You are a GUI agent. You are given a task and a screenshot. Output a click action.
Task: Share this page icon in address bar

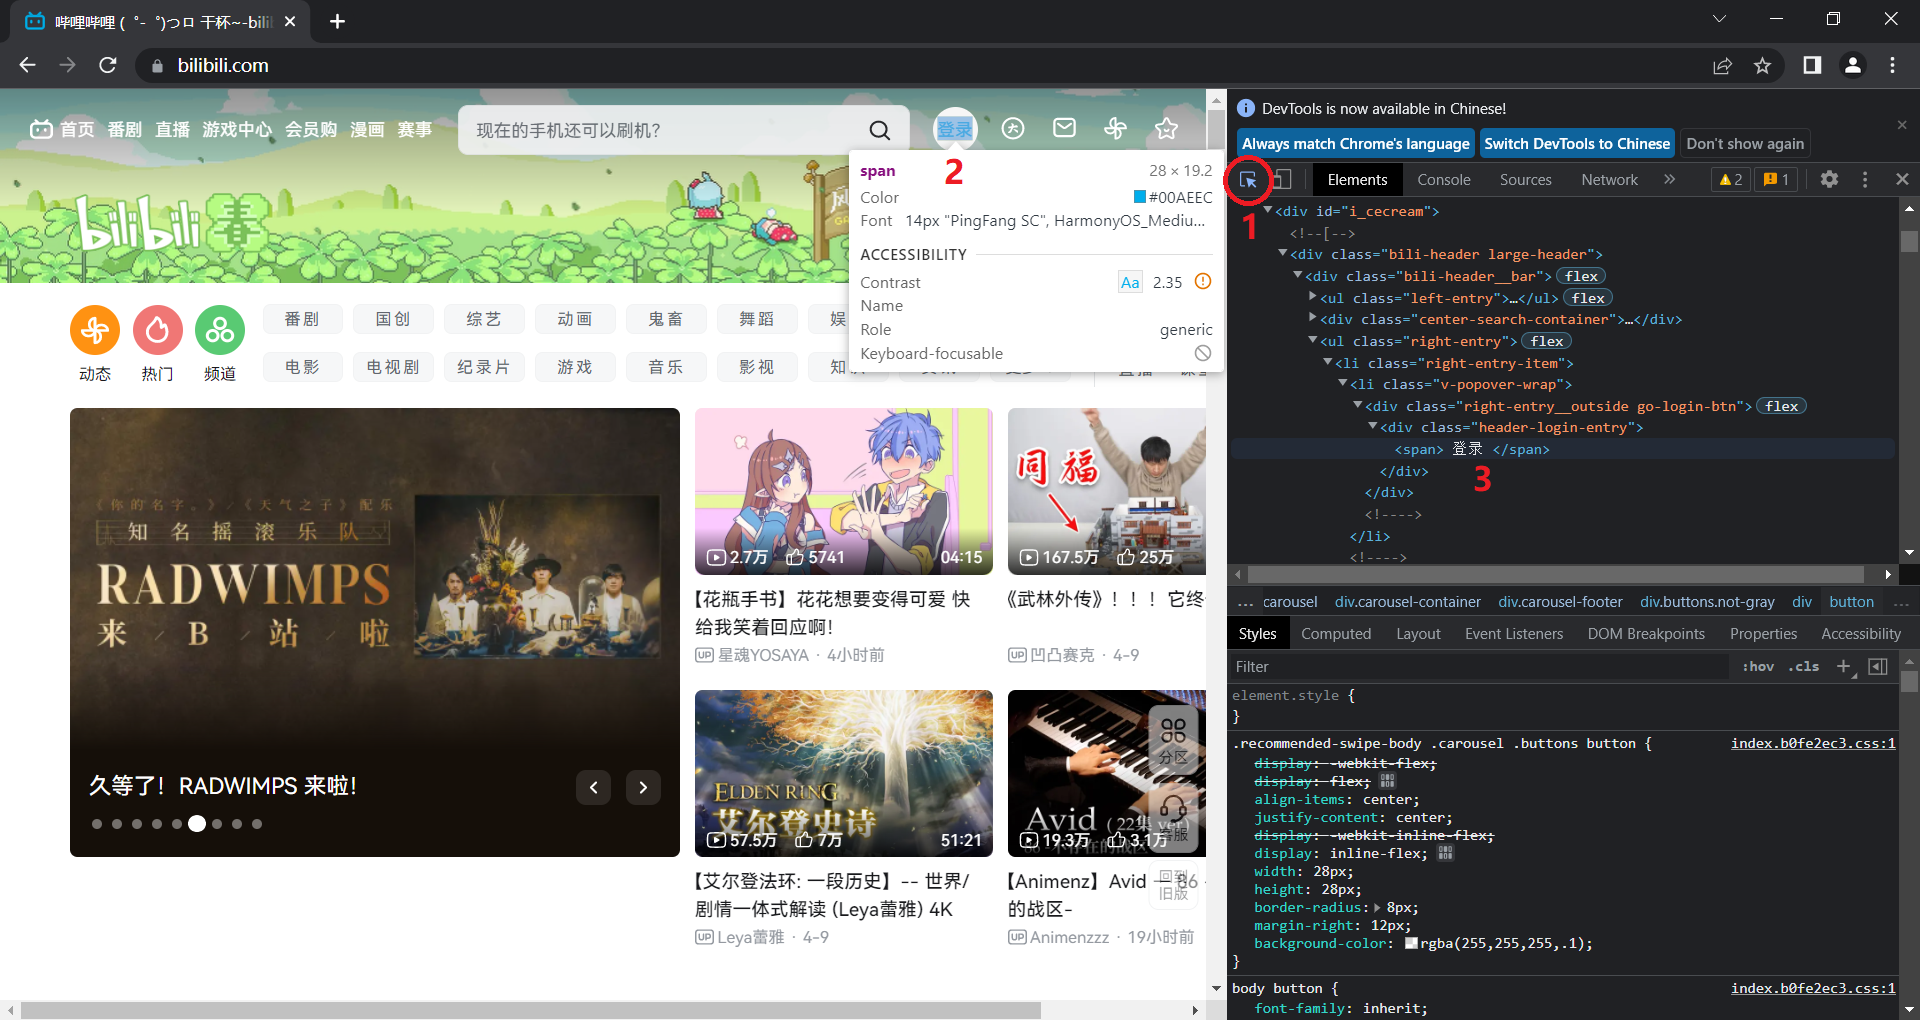click(1722, 65)
